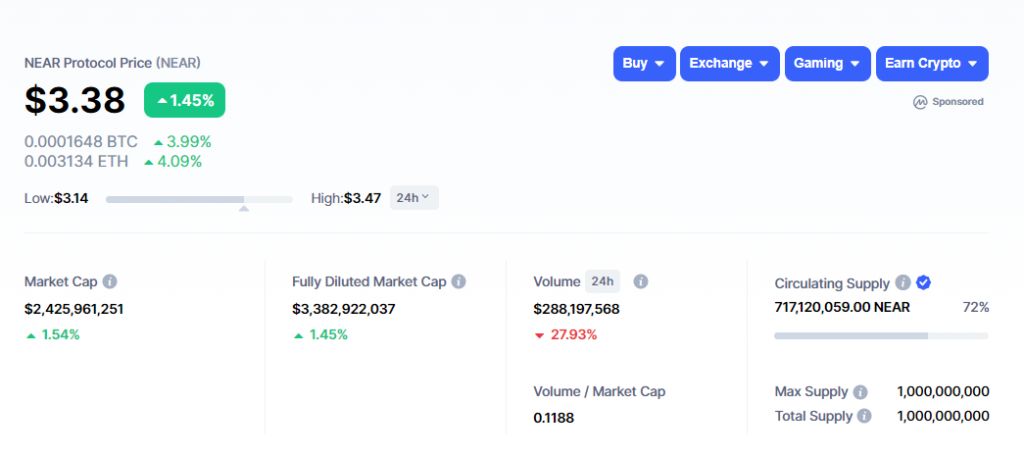Click the Volume / Market Cap label
This screenshot has width=1024, height=456.
(600, 392)
